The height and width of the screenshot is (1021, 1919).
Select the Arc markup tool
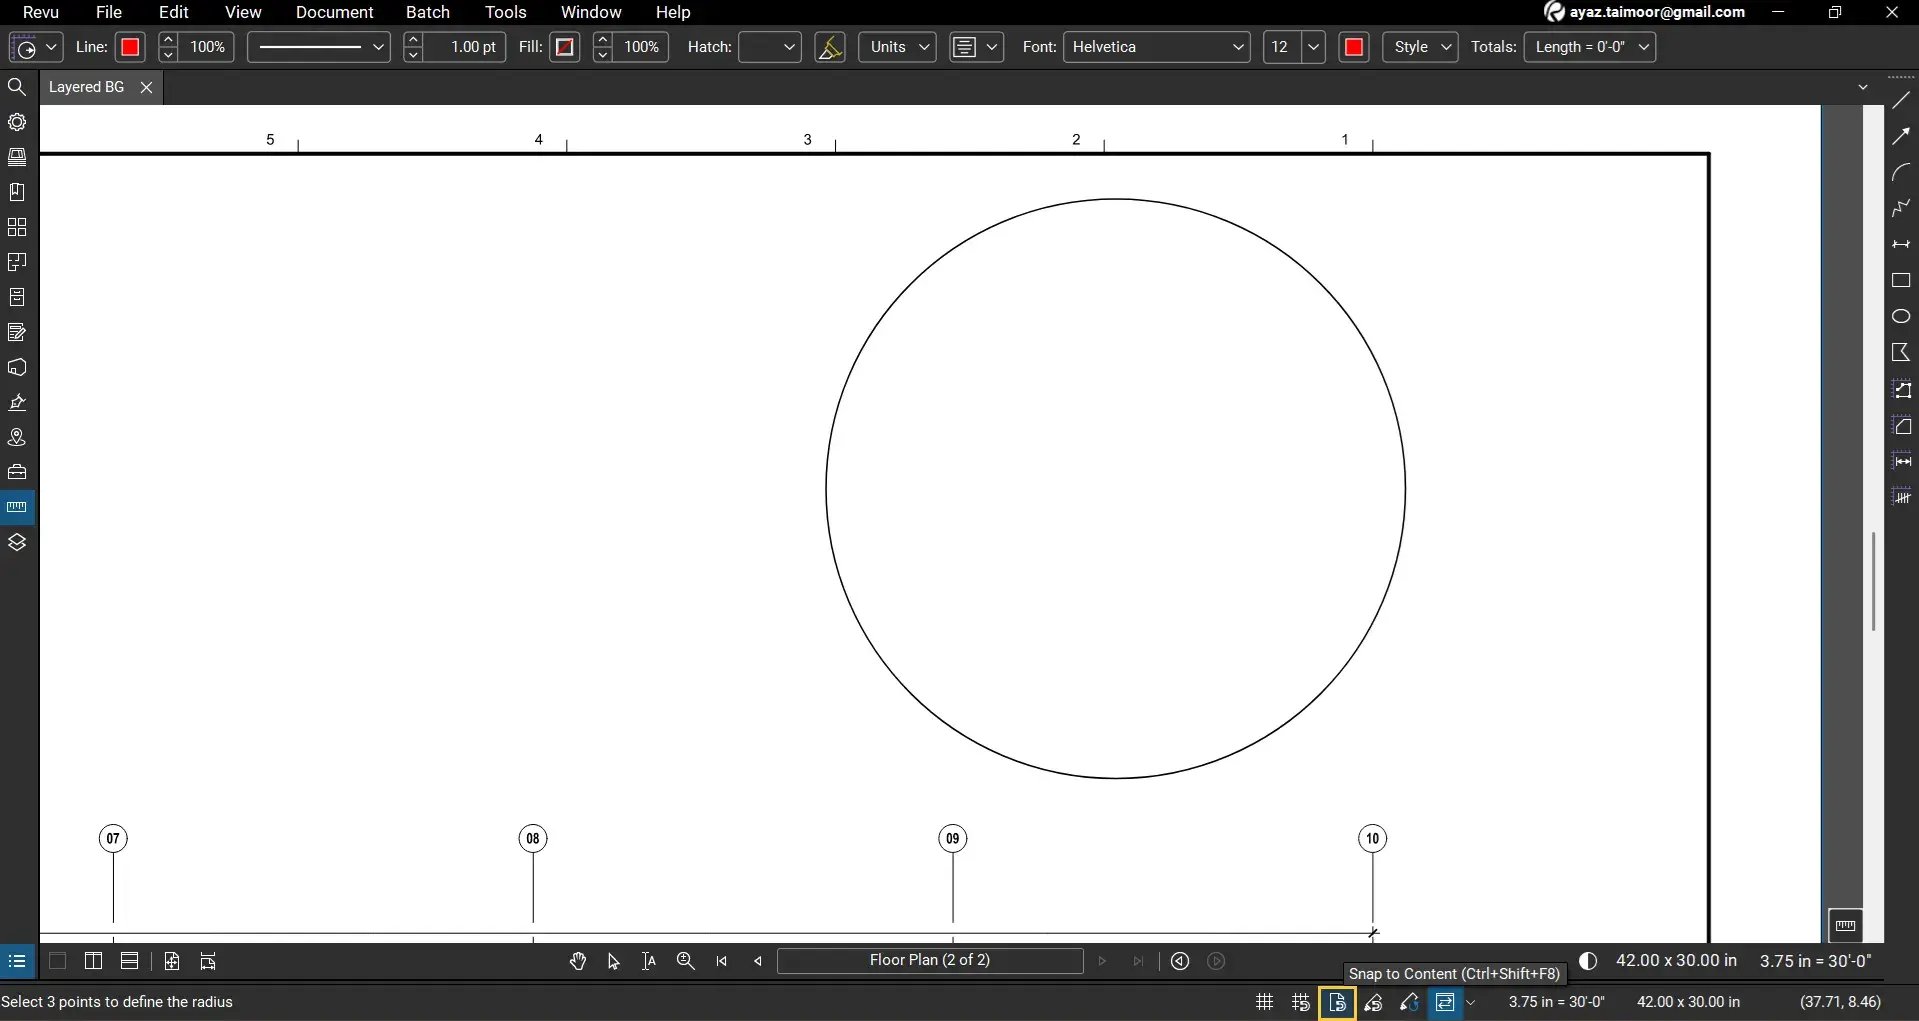pyautogui.click(x=1901, y=172)
